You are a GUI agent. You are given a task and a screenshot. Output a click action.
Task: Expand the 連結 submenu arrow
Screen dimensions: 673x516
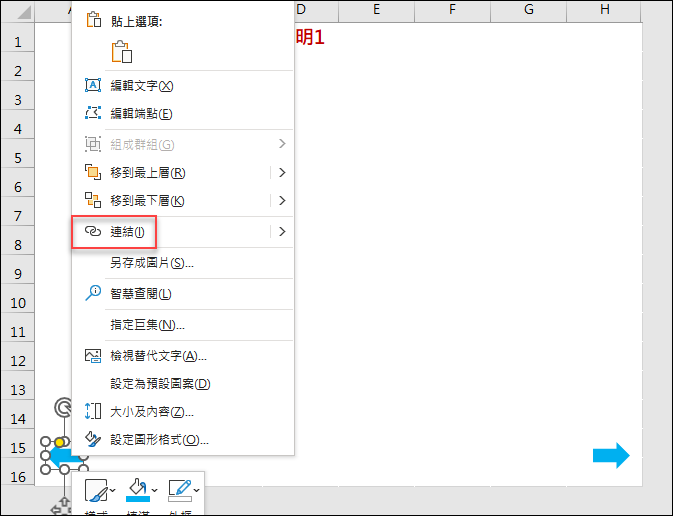tap(282, 232)
